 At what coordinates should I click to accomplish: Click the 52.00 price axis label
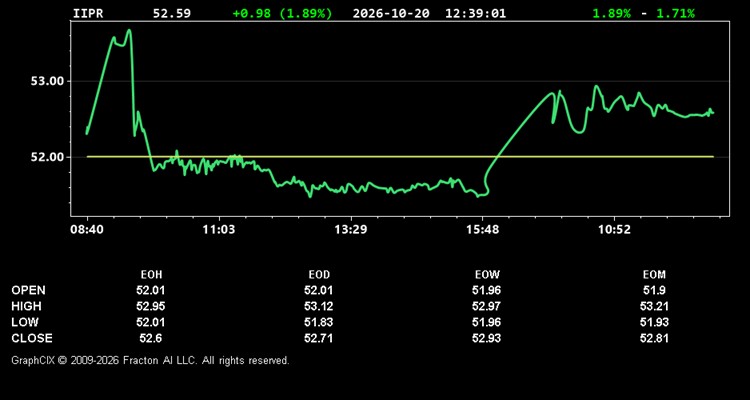pyautogui.click(x=47, y=157)
